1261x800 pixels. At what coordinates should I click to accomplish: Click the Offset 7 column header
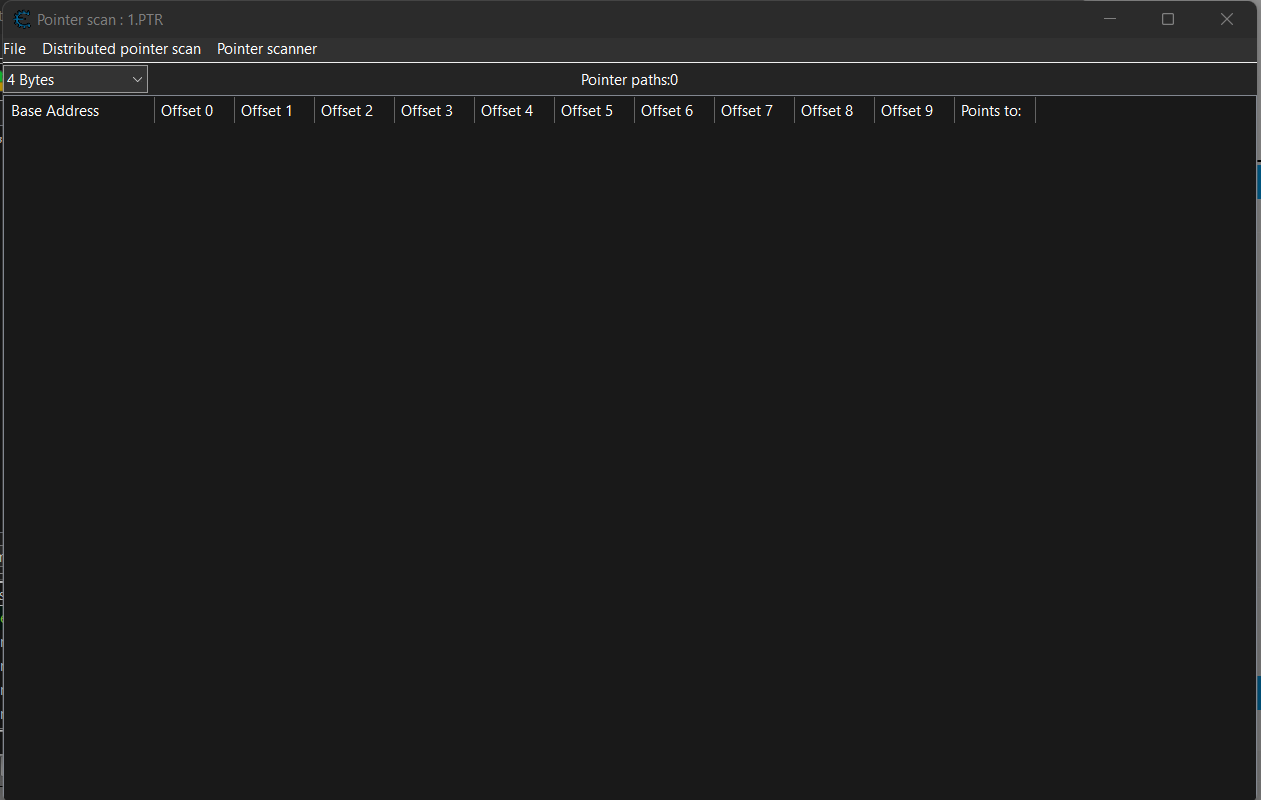(x=755, y=111)
